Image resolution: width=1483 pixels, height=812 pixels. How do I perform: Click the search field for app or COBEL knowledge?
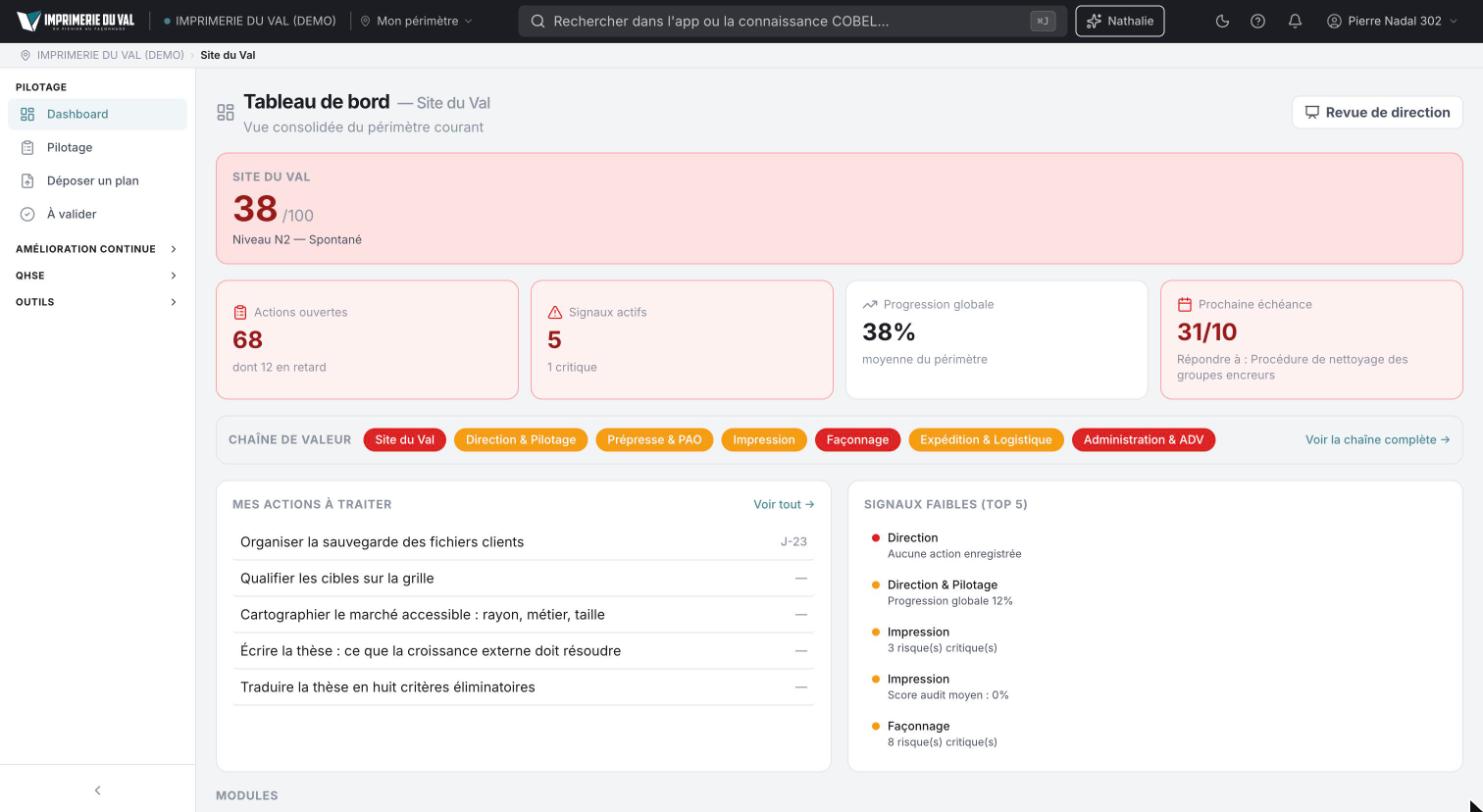click(x=792, y=21)
